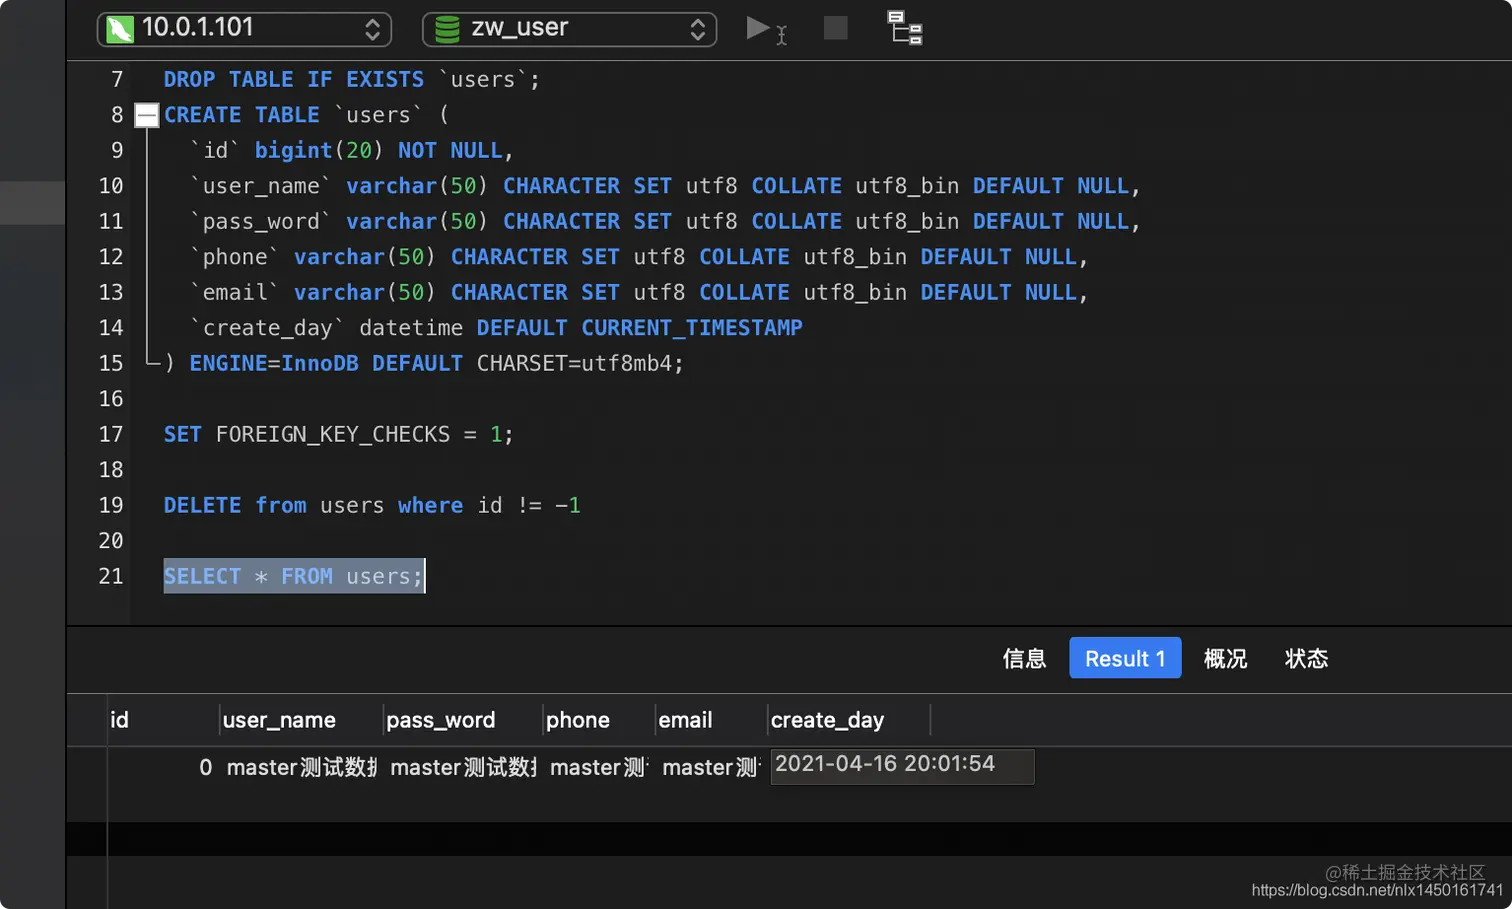Click the connection icon beside 10.0.1.101
1512x909 pixels.
click(x=120, y=29)
